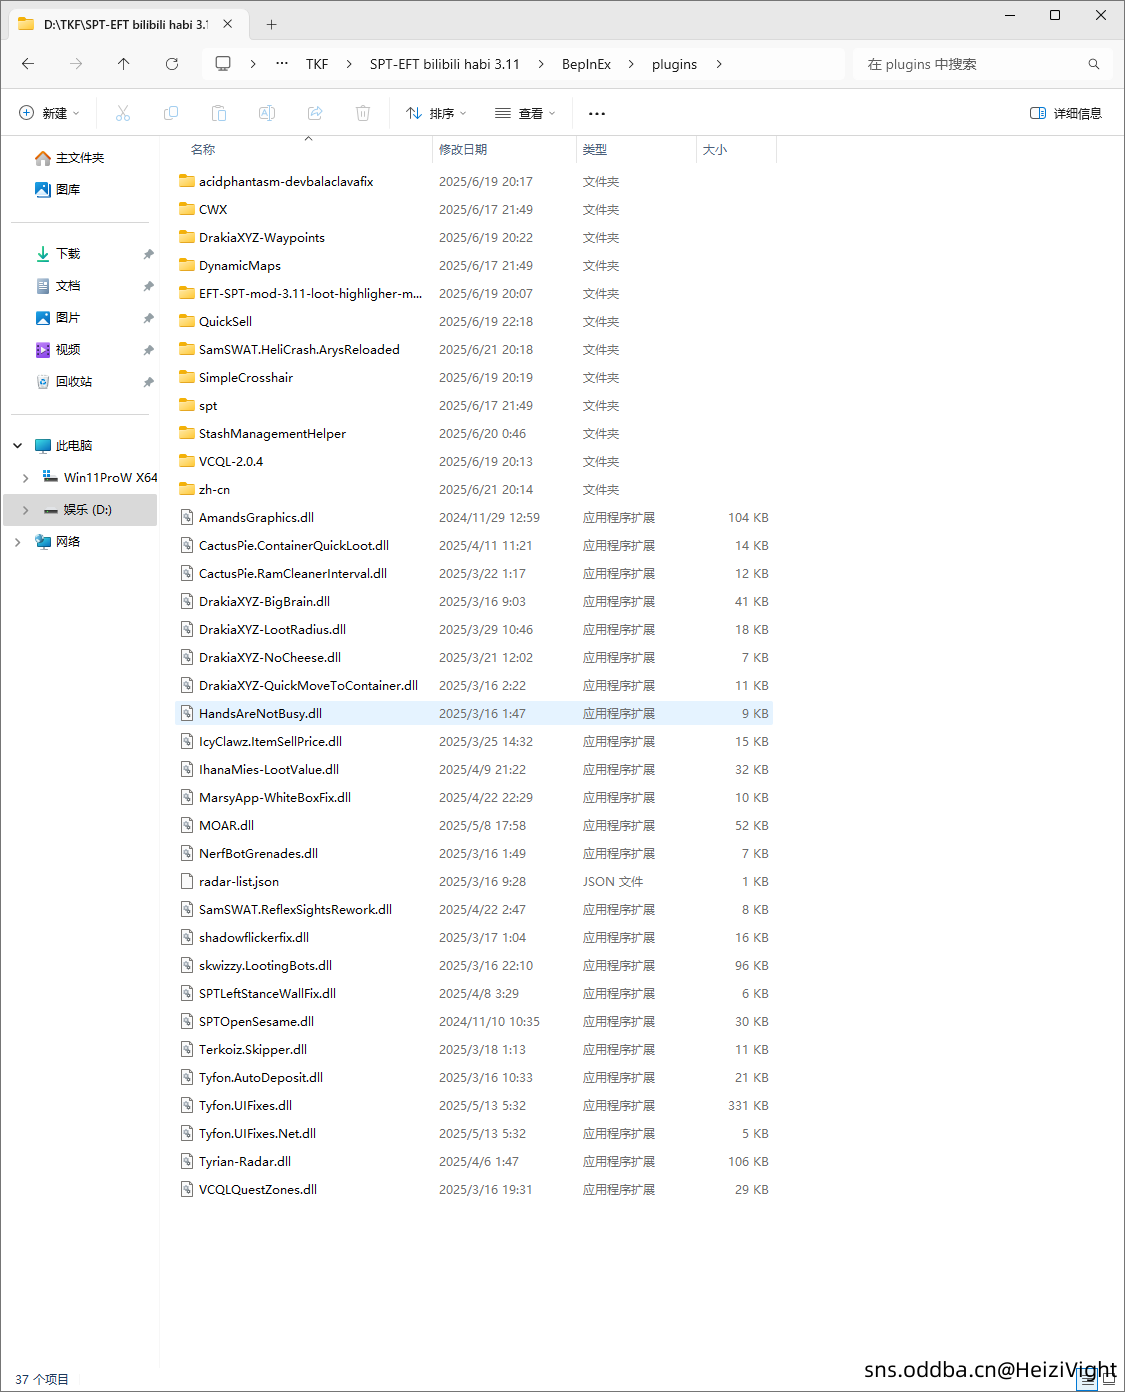Select the Tyfon.UIFixes.Net.dll file
This screenshot has width=1125, height=1392.
(x=474, y=1133)
